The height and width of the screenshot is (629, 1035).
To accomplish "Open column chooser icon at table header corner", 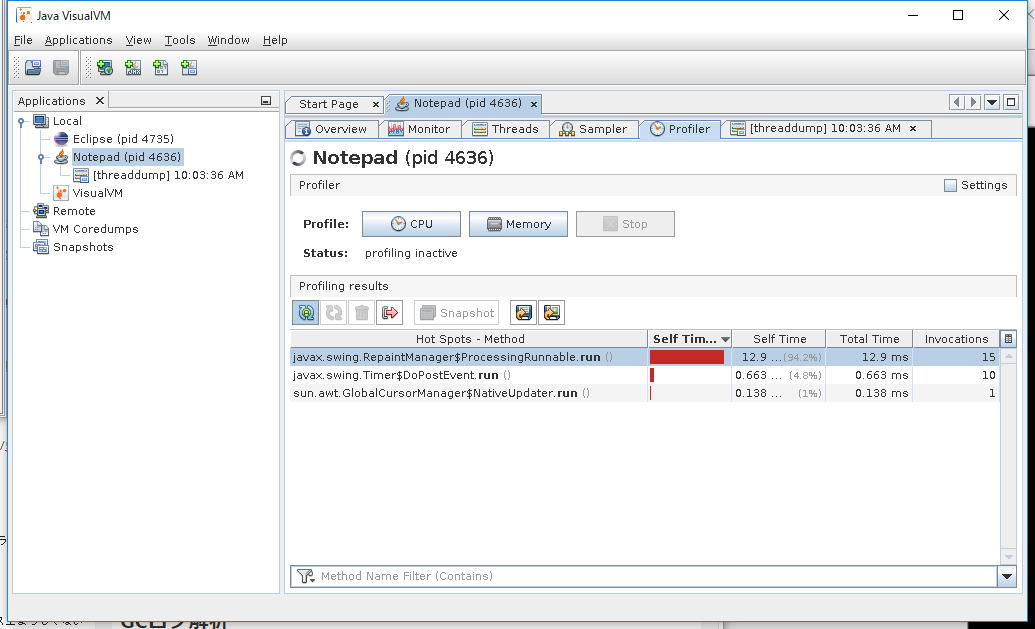I will pos(1008,339).
